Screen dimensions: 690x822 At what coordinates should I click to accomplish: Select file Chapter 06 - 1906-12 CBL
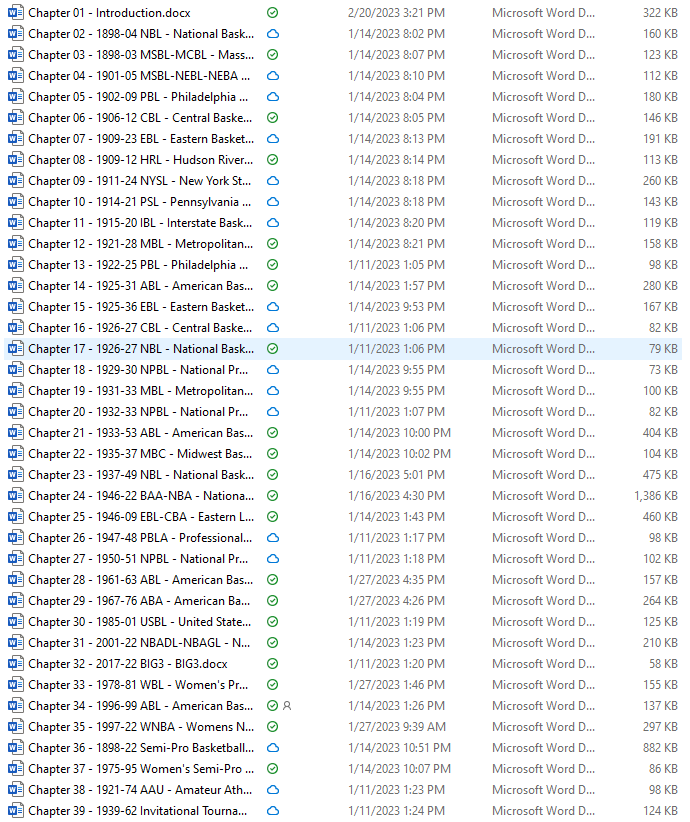pos(140,117)
